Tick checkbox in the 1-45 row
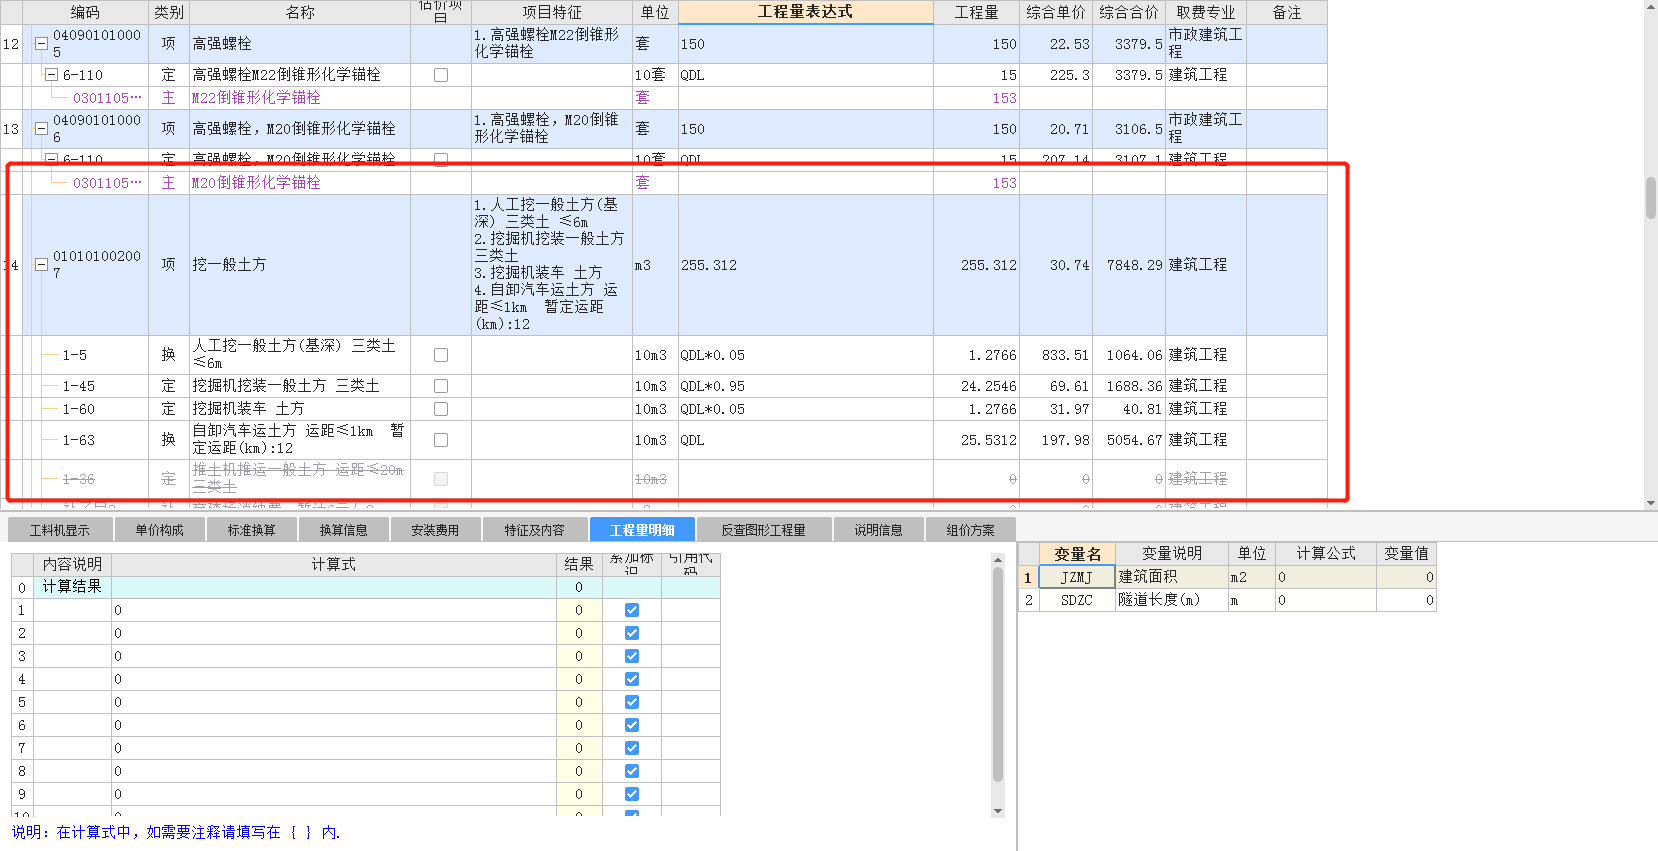Image resolution: width=1658 pixels, height=851 pixels. point(441,386)
